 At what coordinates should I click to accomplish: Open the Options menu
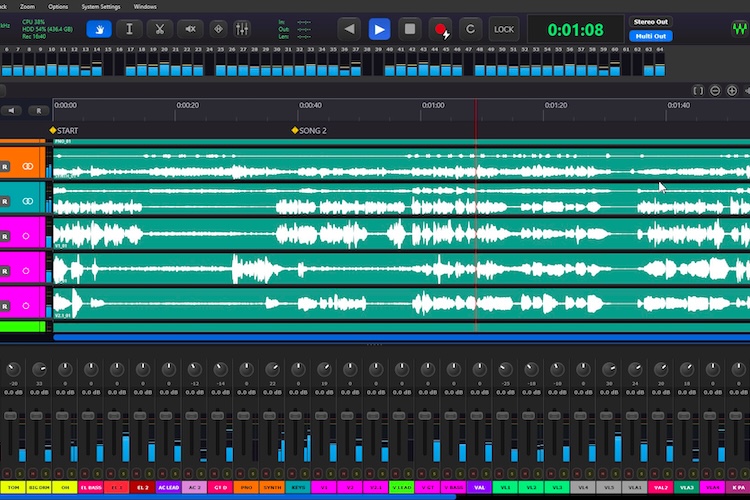[x=58, y=7]
